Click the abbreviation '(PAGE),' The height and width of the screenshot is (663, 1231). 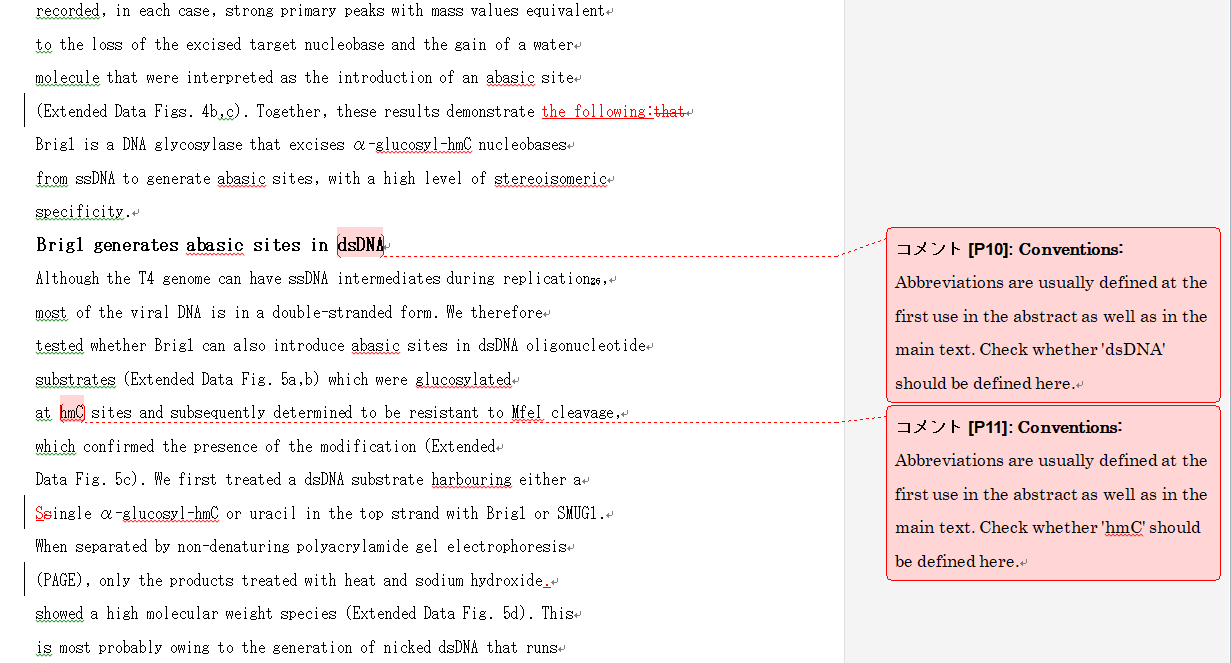(x=65, y=580)
